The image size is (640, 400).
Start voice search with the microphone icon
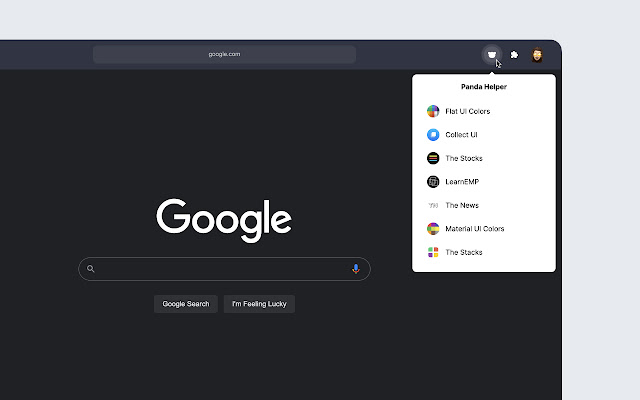pyautogui.click(x=356, y=269)
